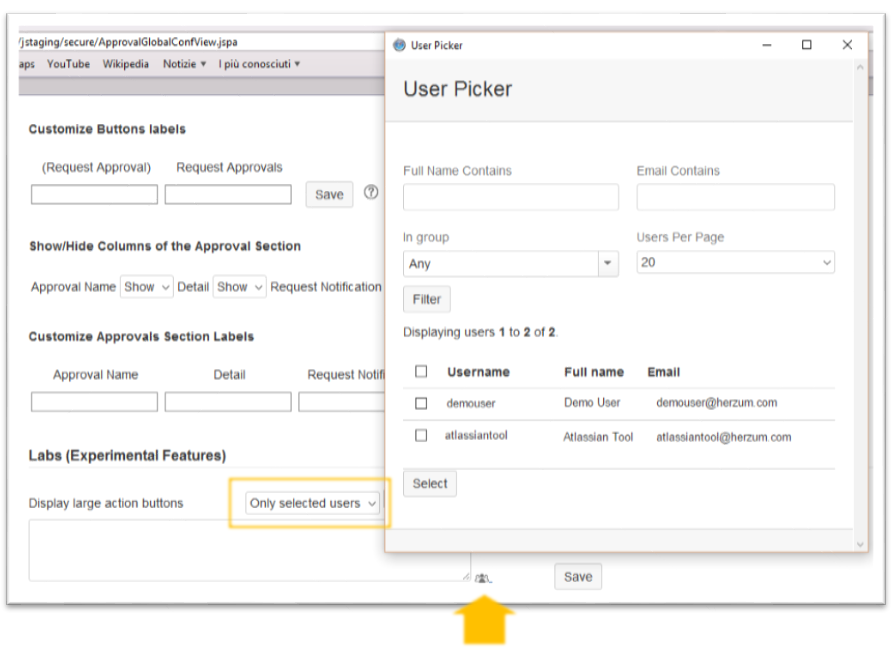Close the User Picker popup window
The image size is (895, 662).
pos(847,45)
